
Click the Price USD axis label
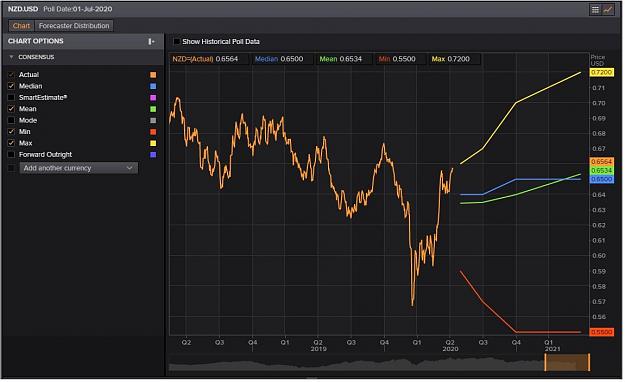(x=597, y=60)
